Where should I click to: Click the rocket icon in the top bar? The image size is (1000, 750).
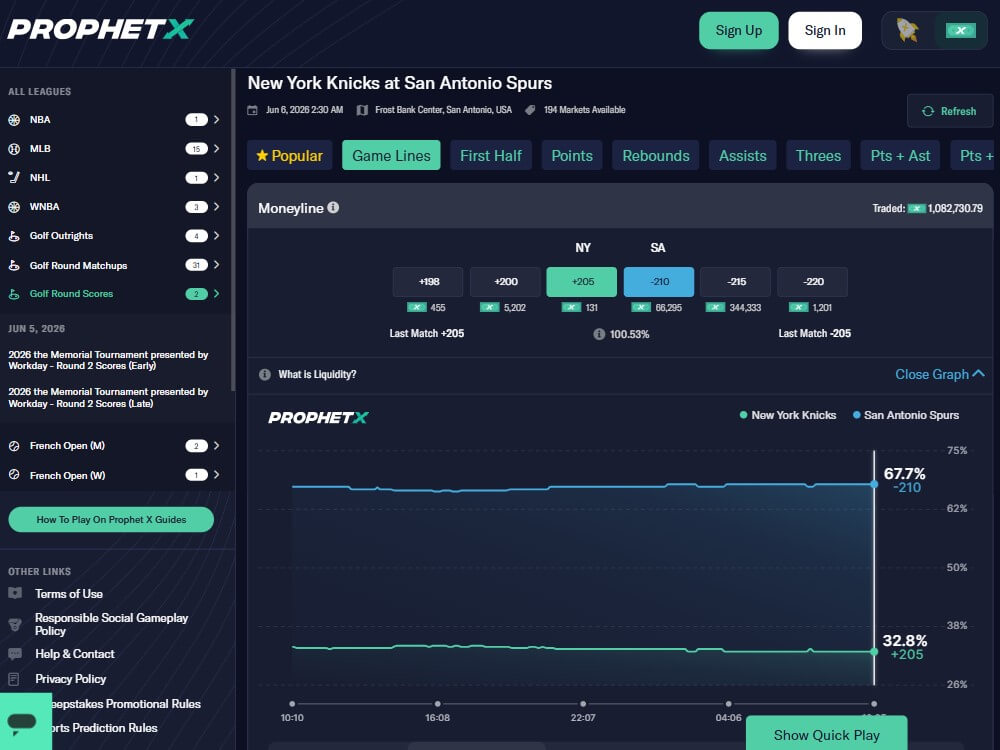(x=907, y=30)
